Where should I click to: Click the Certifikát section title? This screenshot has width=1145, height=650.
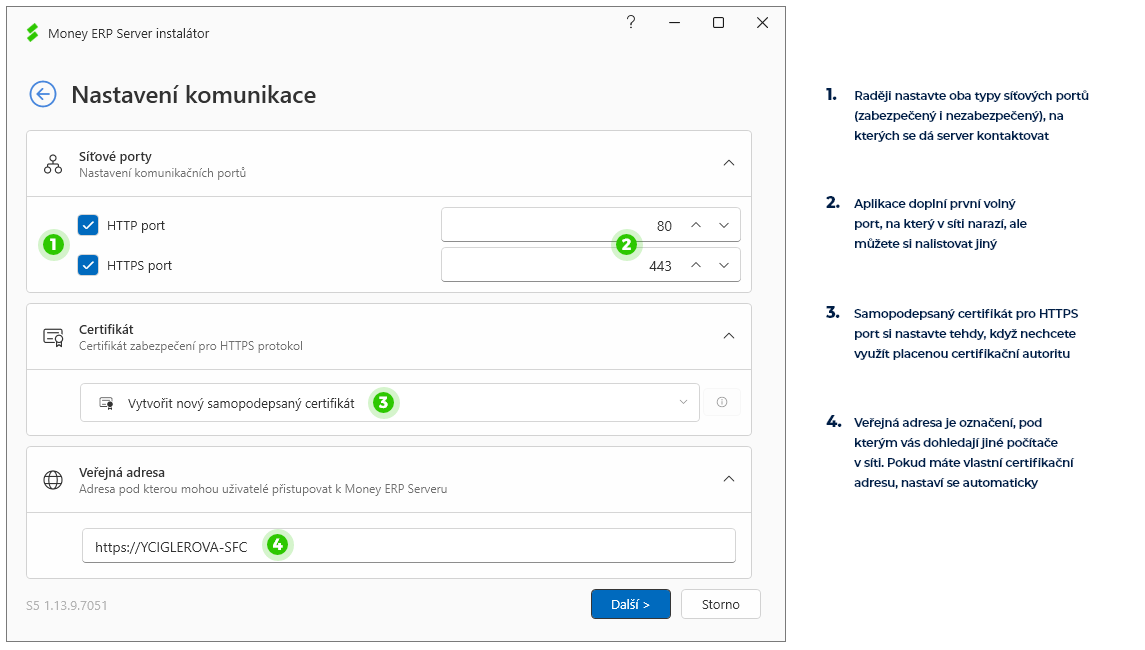[x=107, y=329]
